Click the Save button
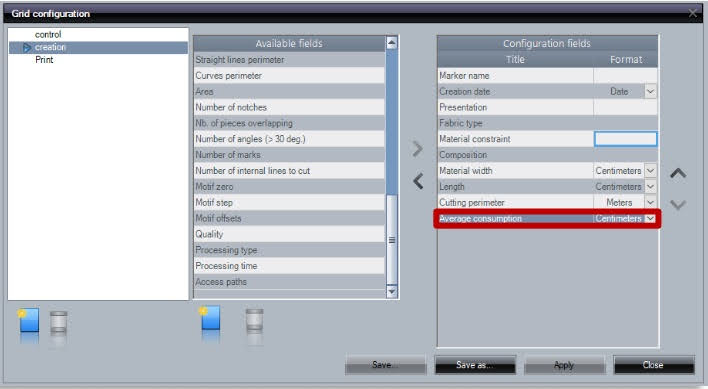 385,365
